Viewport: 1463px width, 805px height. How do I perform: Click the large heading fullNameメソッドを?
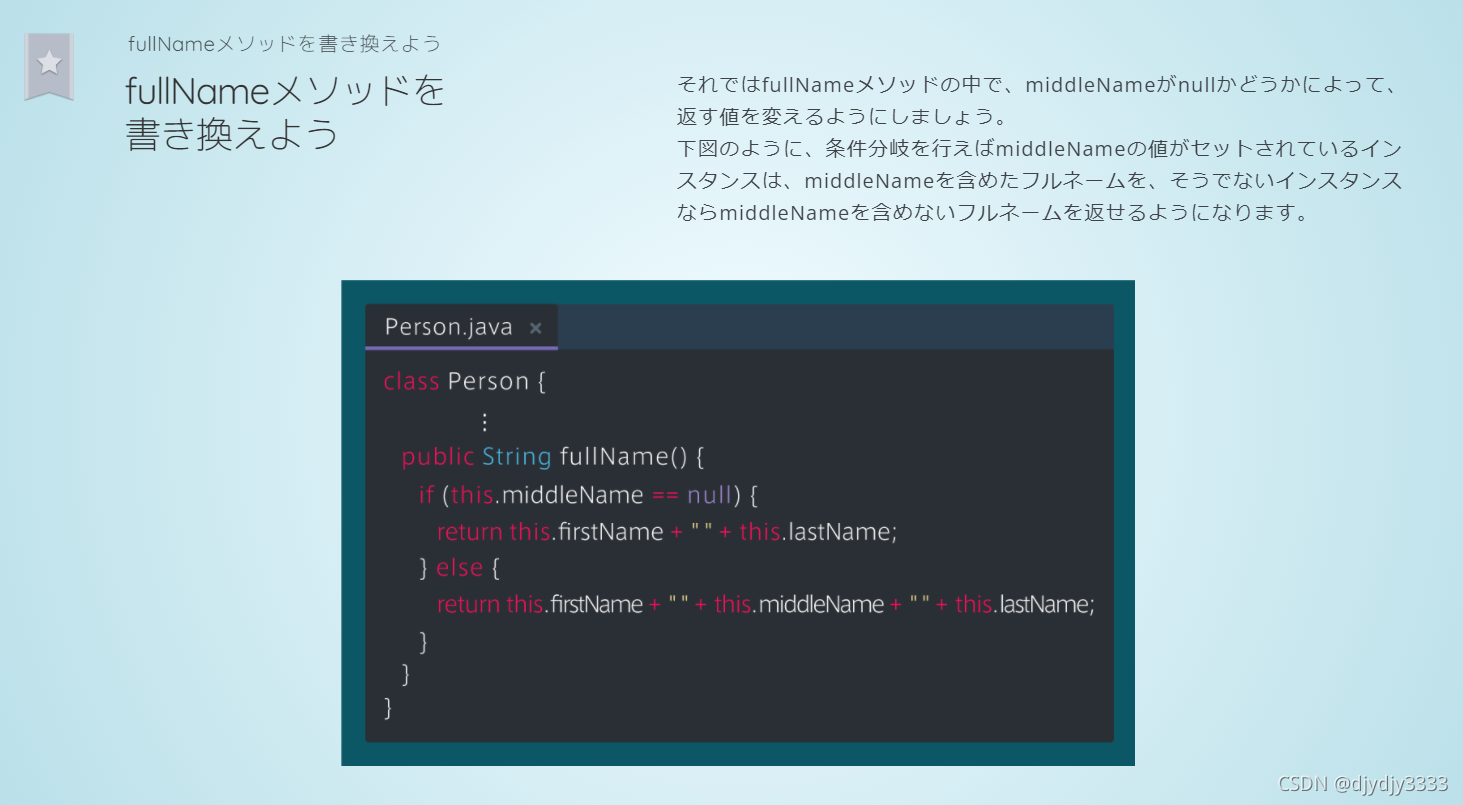point(285,91)
